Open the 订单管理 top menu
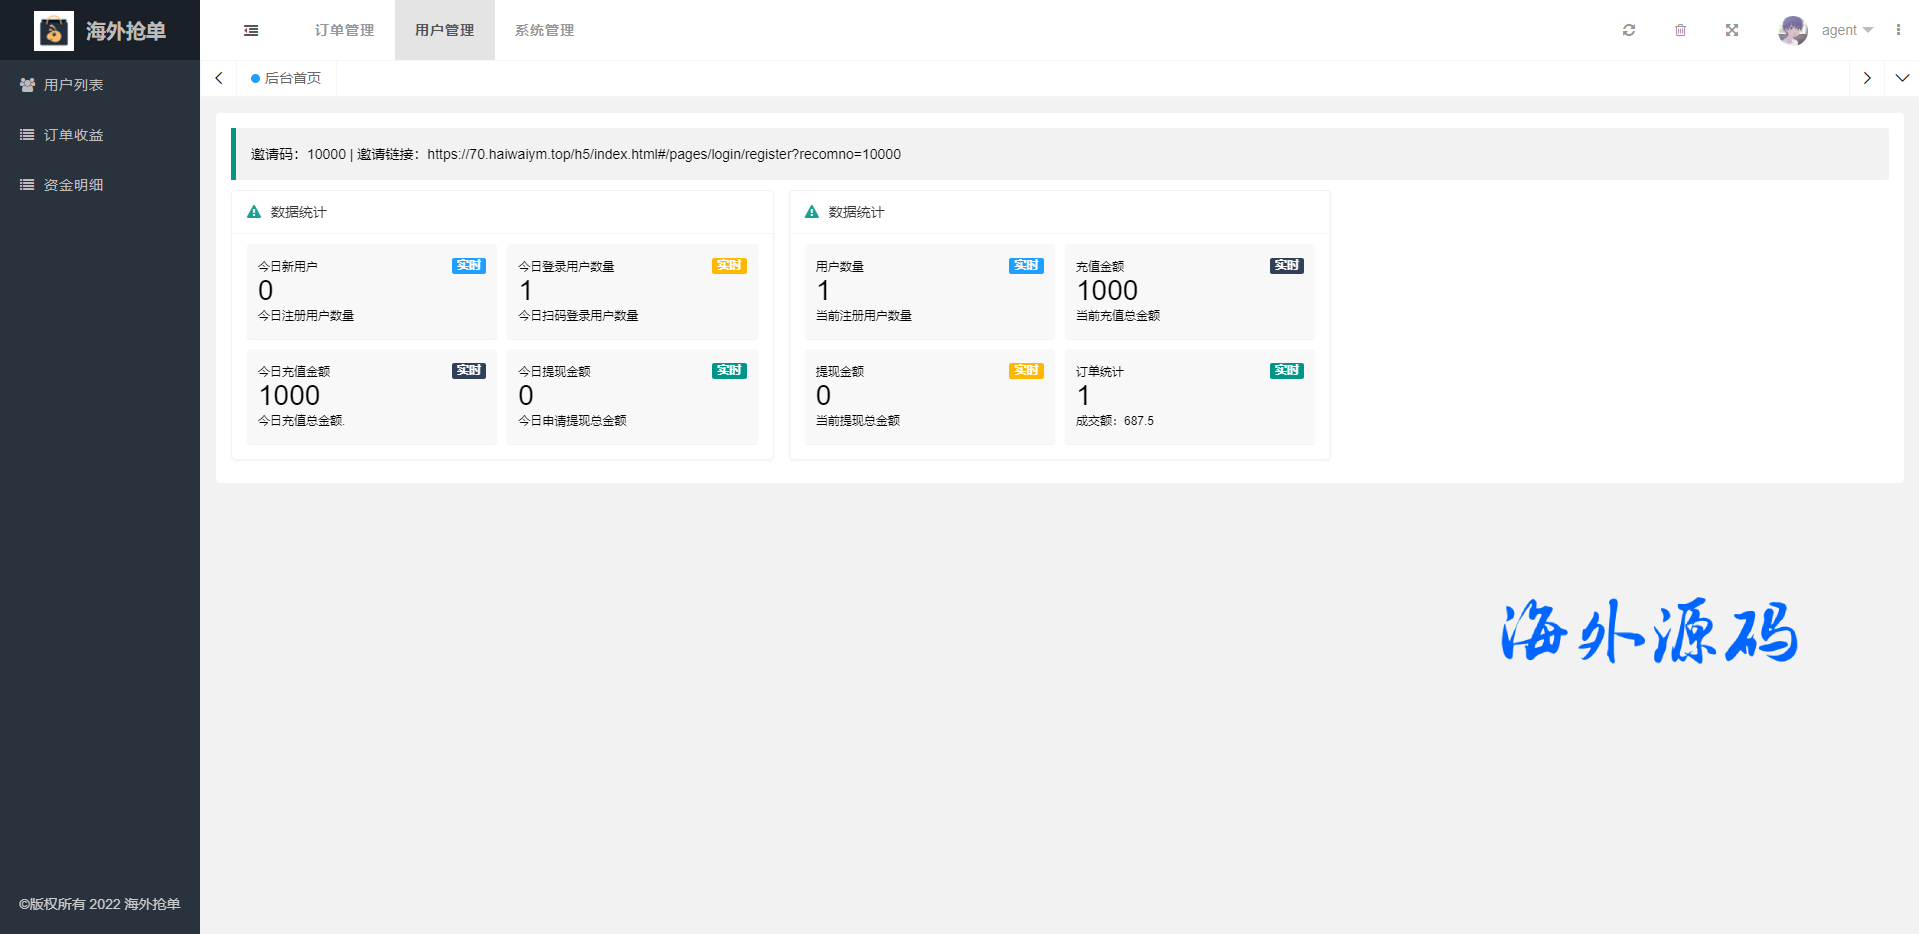Screen dimensions: 1919x934 [x=344, y=30]
